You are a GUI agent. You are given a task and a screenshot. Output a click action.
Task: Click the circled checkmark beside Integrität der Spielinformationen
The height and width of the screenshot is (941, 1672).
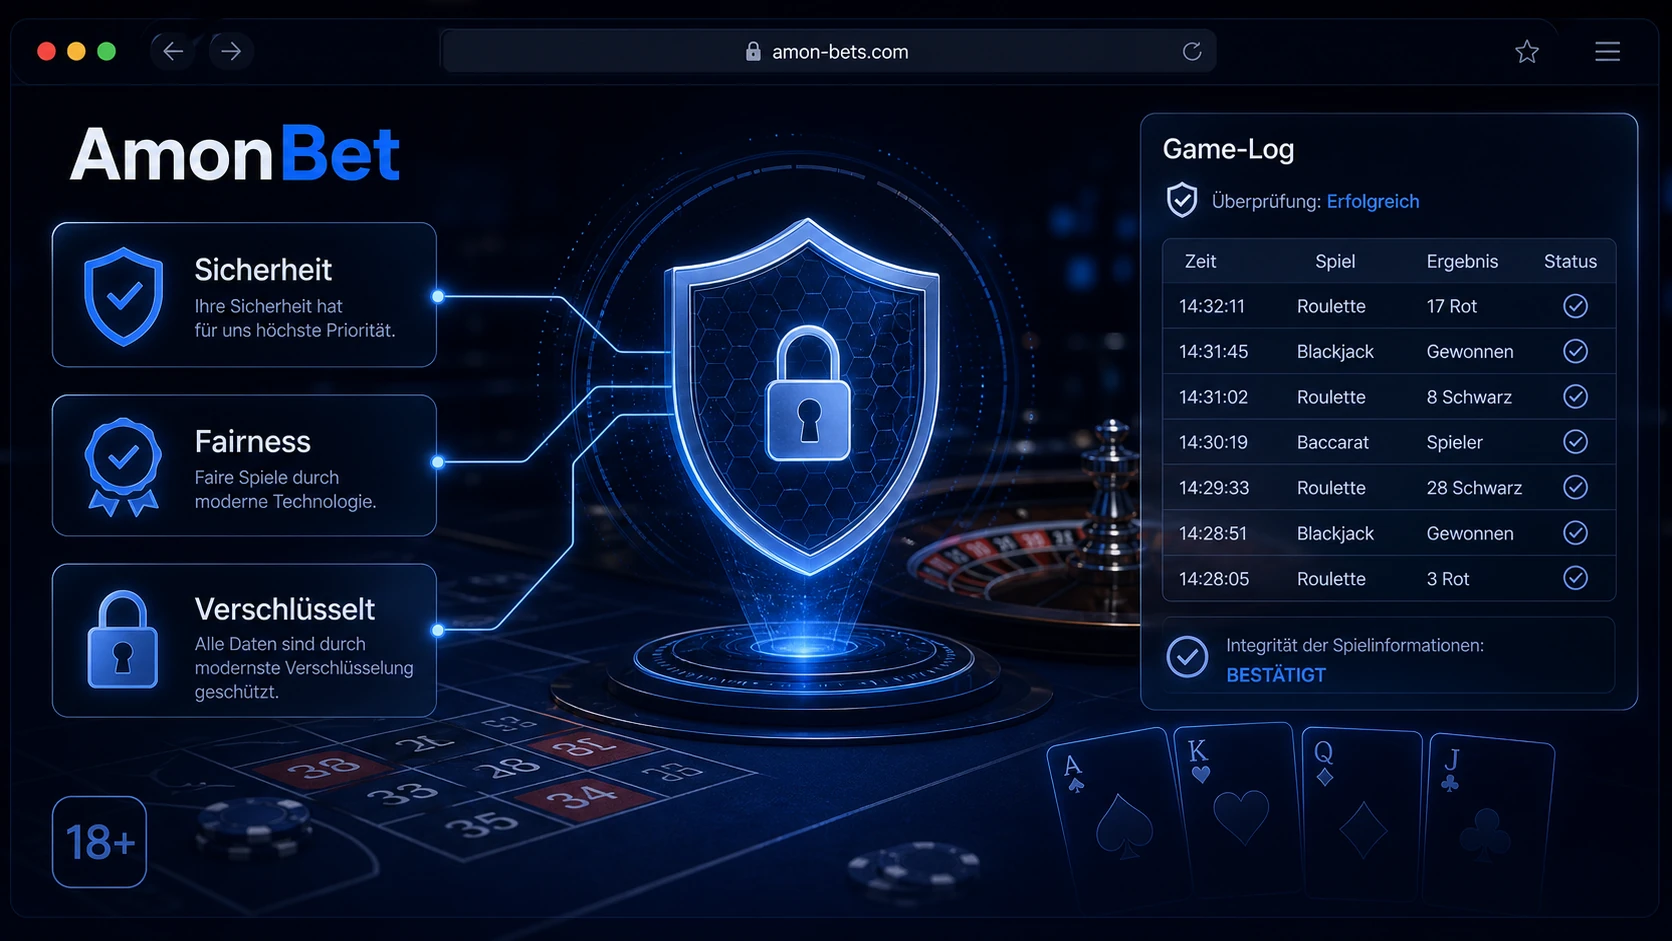point(1187,657)
